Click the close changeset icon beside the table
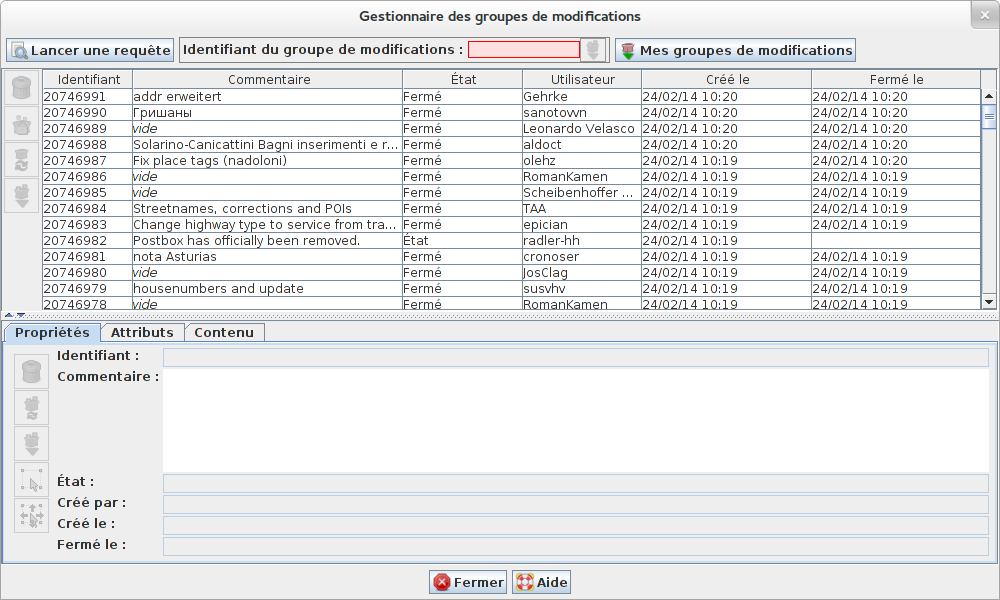The height and width of the screenshot is (600, 1000). [21, 124]
